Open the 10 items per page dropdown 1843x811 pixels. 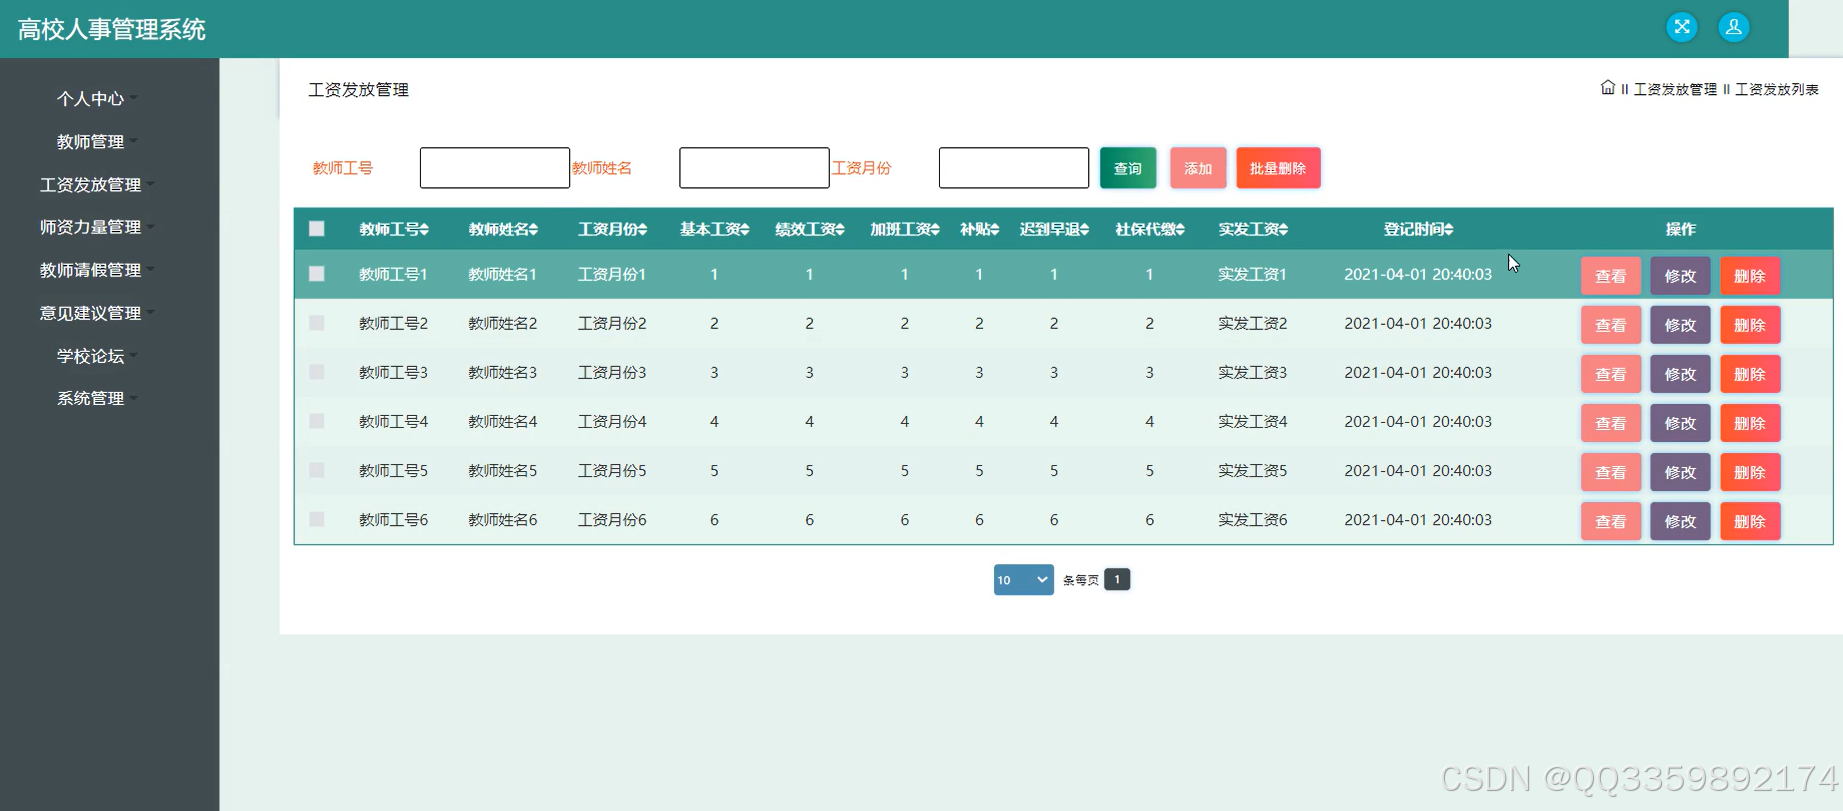(x=1023, y=580)
